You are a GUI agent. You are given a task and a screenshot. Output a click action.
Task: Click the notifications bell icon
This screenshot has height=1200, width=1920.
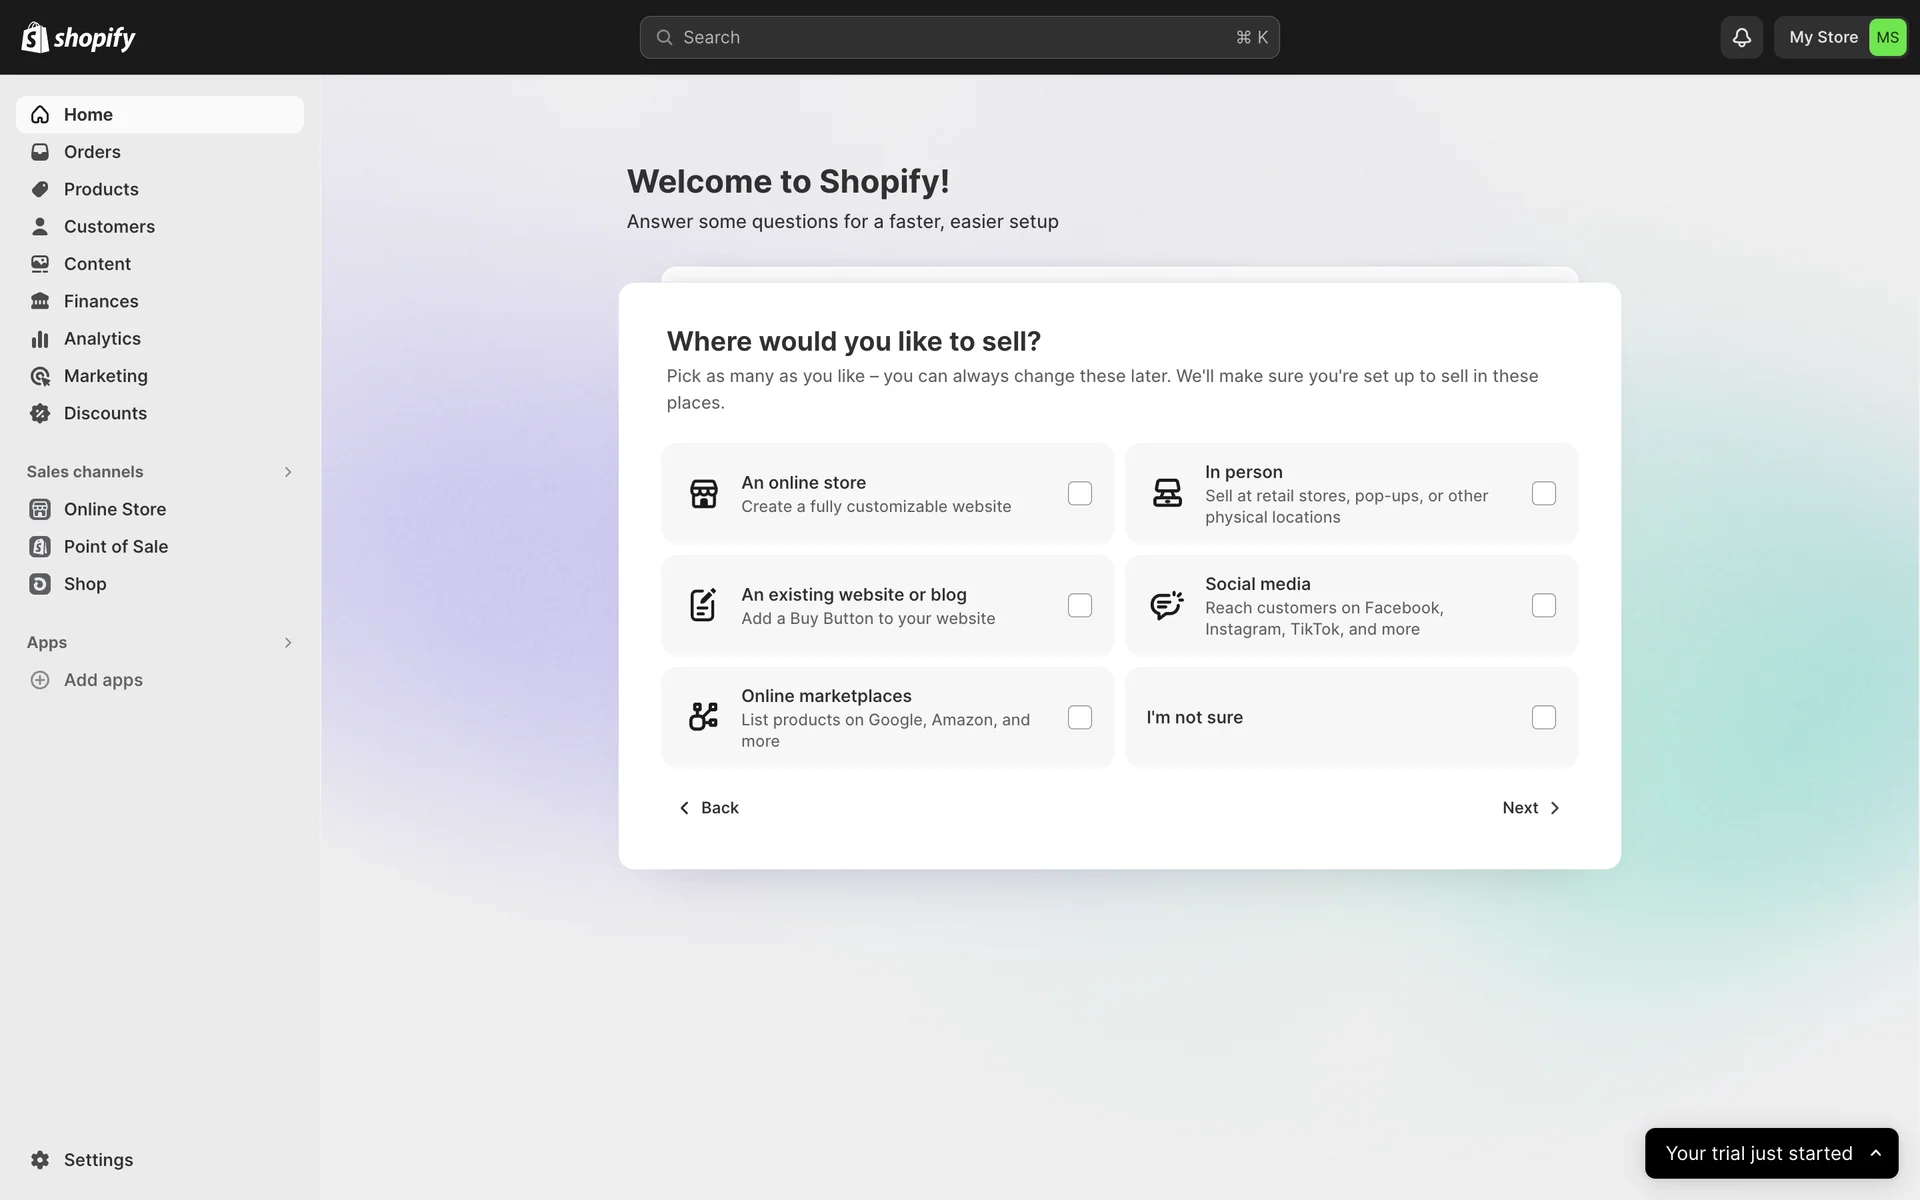click(x=1741, y=37)
